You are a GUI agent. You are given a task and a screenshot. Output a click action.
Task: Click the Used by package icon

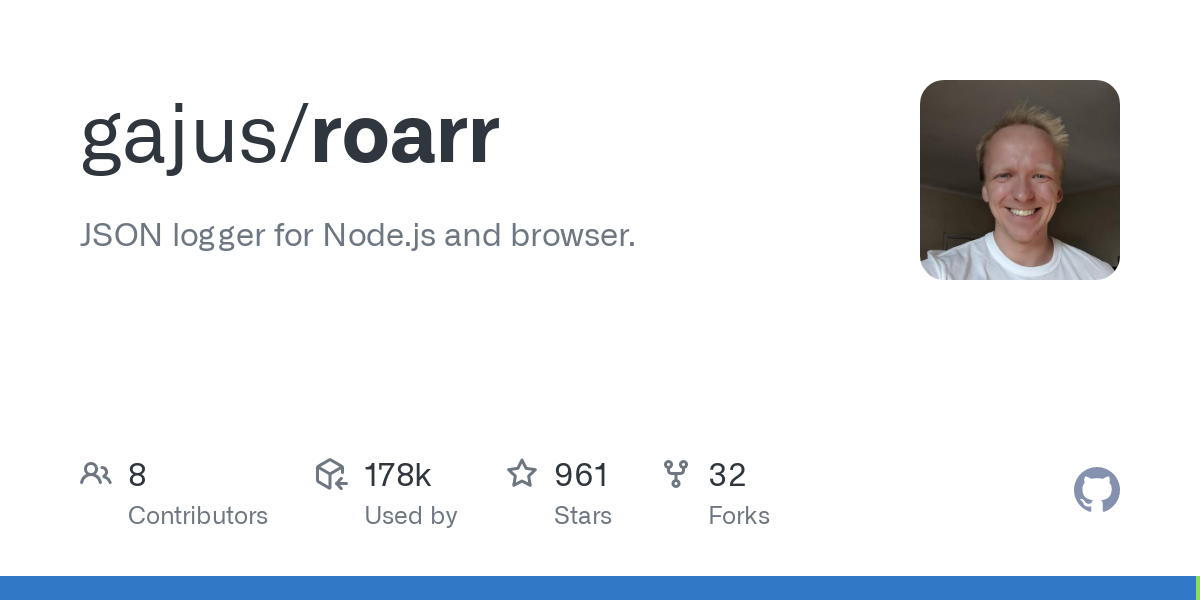[x=331, y=474]
